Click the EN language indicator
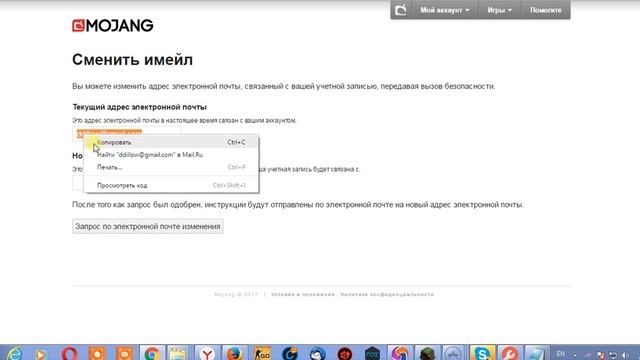The image size is (640, 360). 561,353
